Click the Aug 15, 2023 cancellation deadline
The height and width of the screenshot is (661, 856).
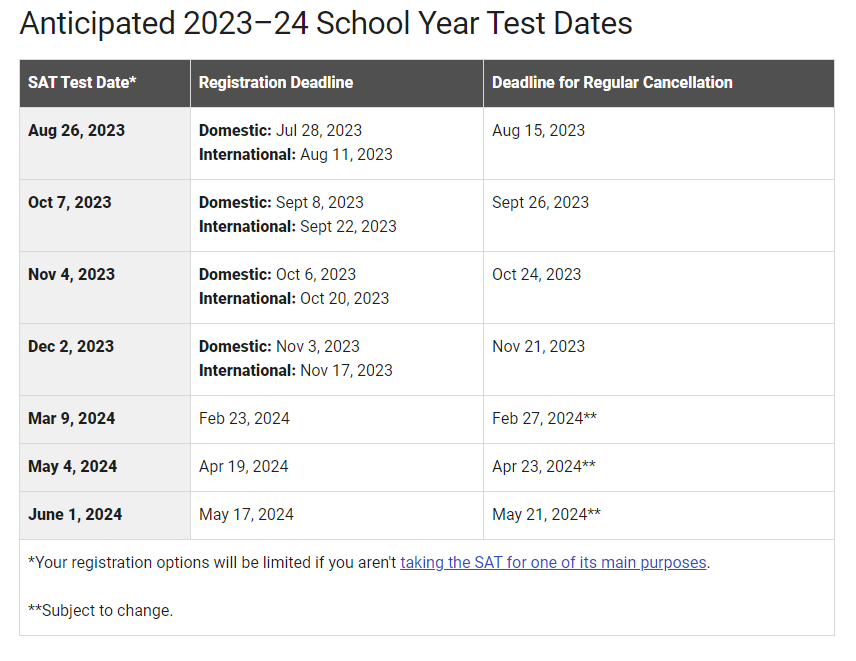538,131
